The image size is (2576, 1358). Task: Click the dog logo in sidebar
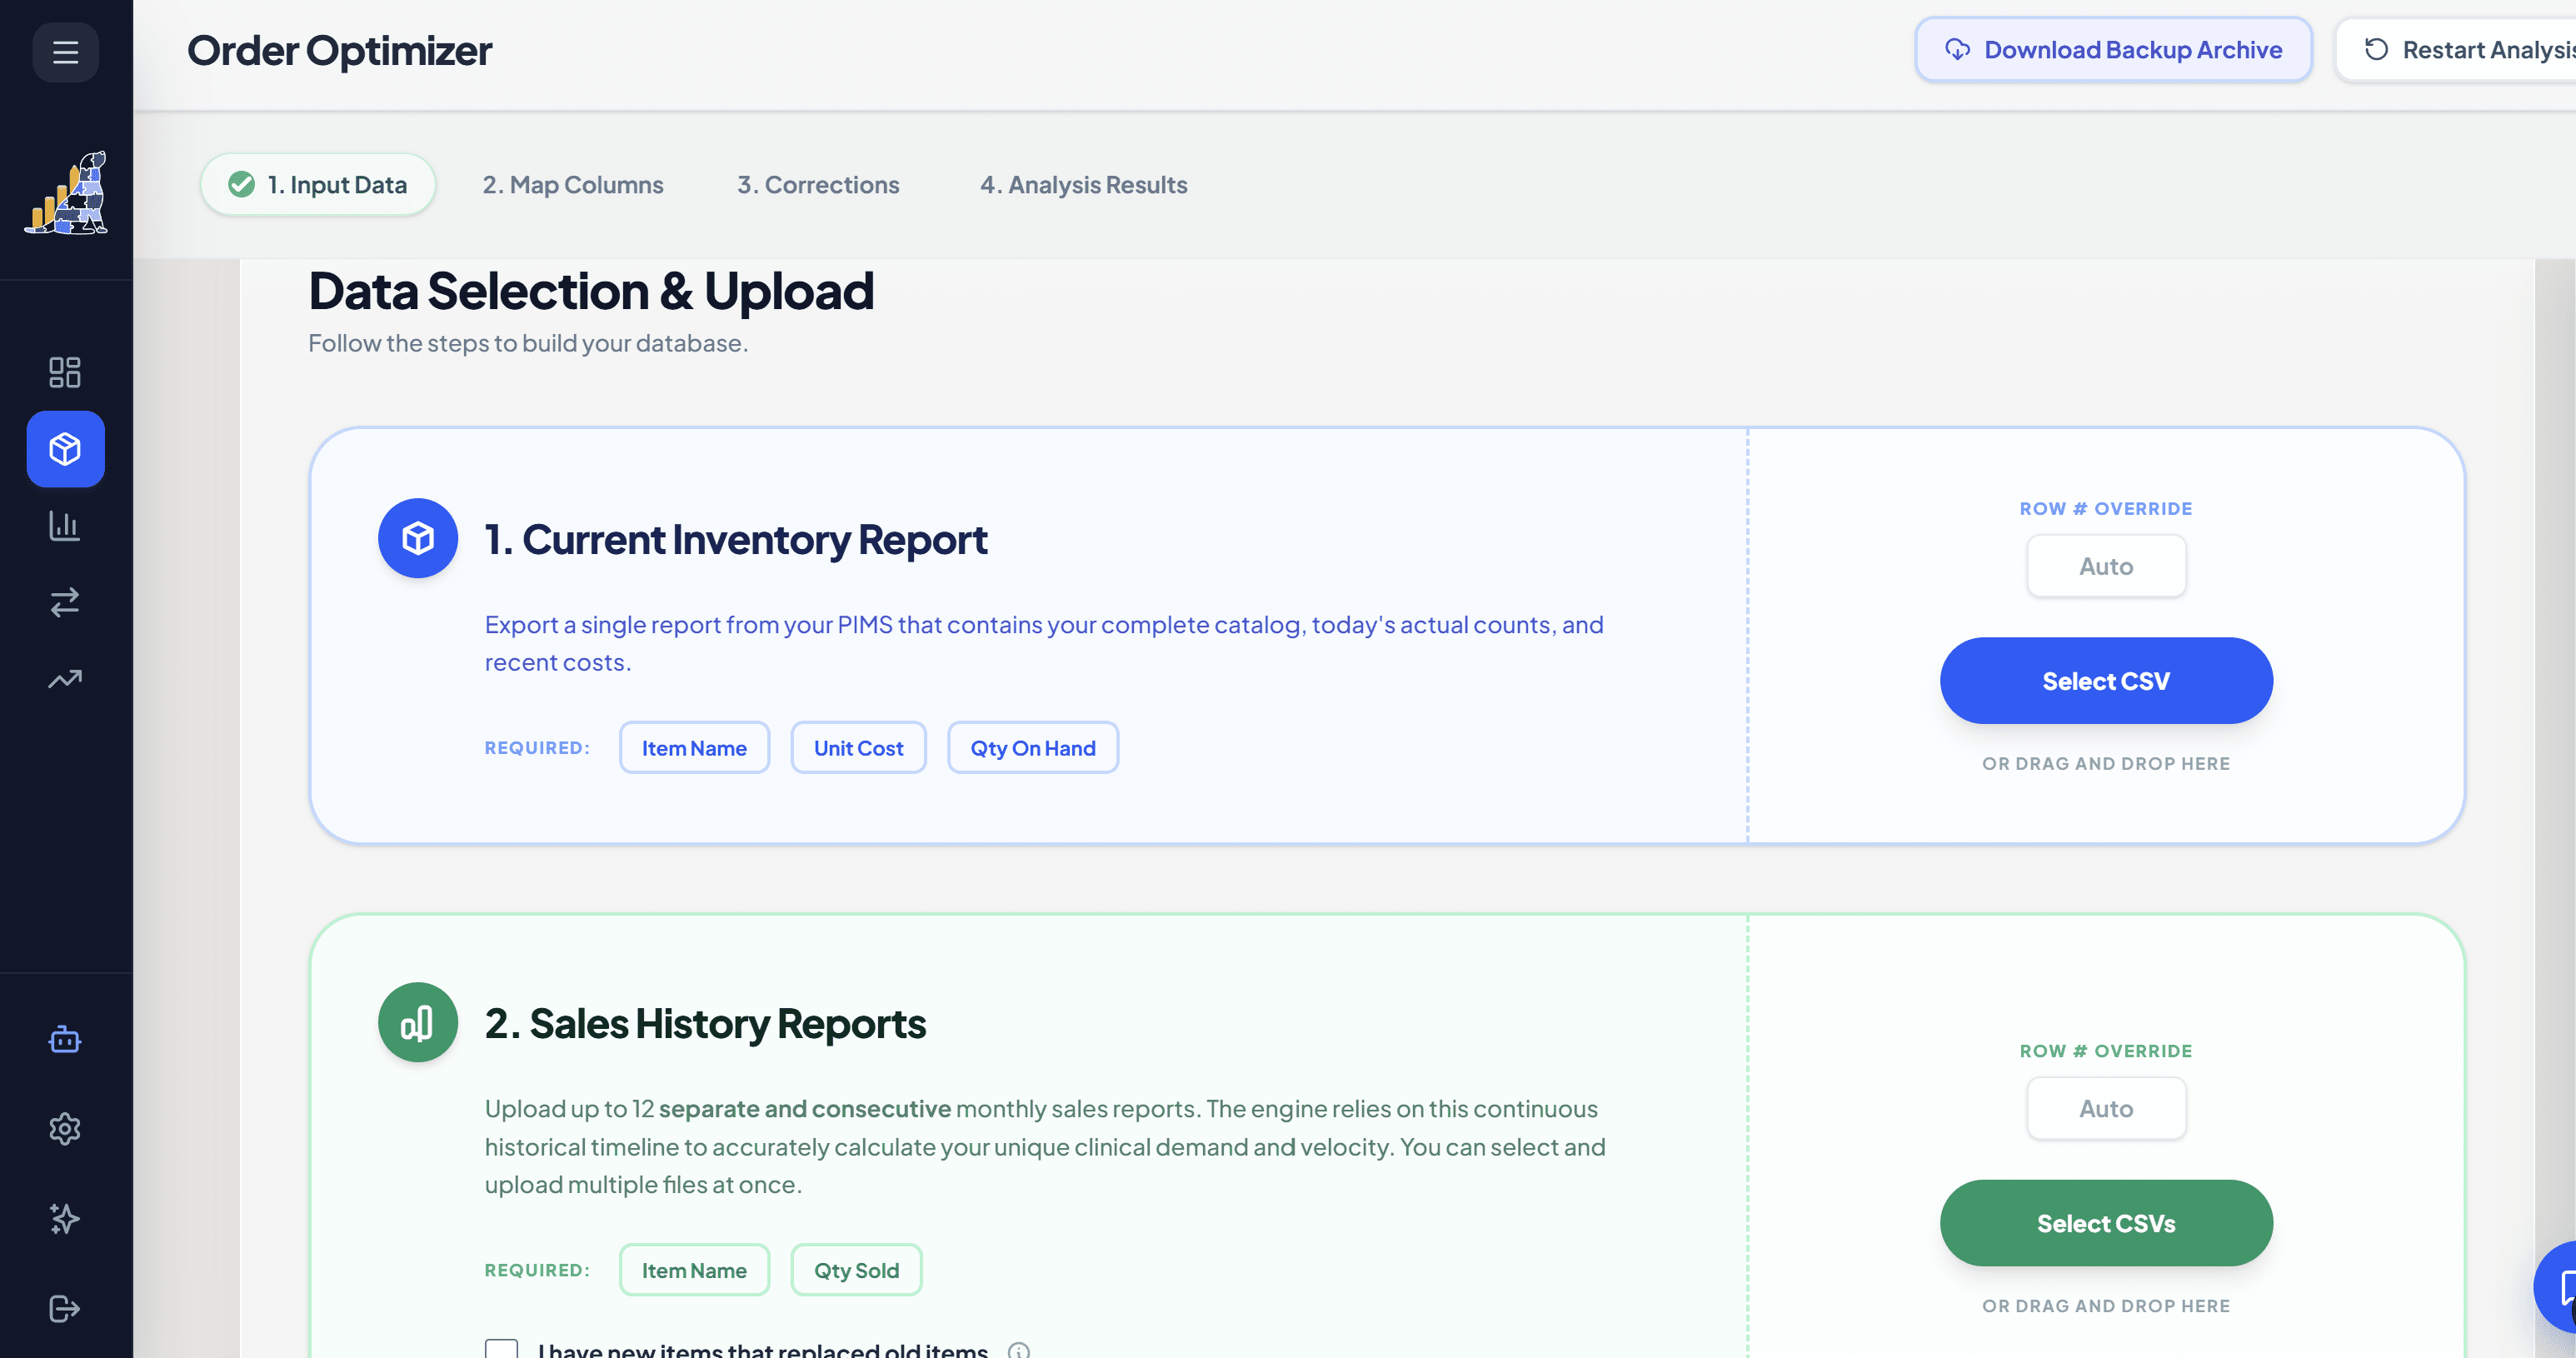[66, 193]
